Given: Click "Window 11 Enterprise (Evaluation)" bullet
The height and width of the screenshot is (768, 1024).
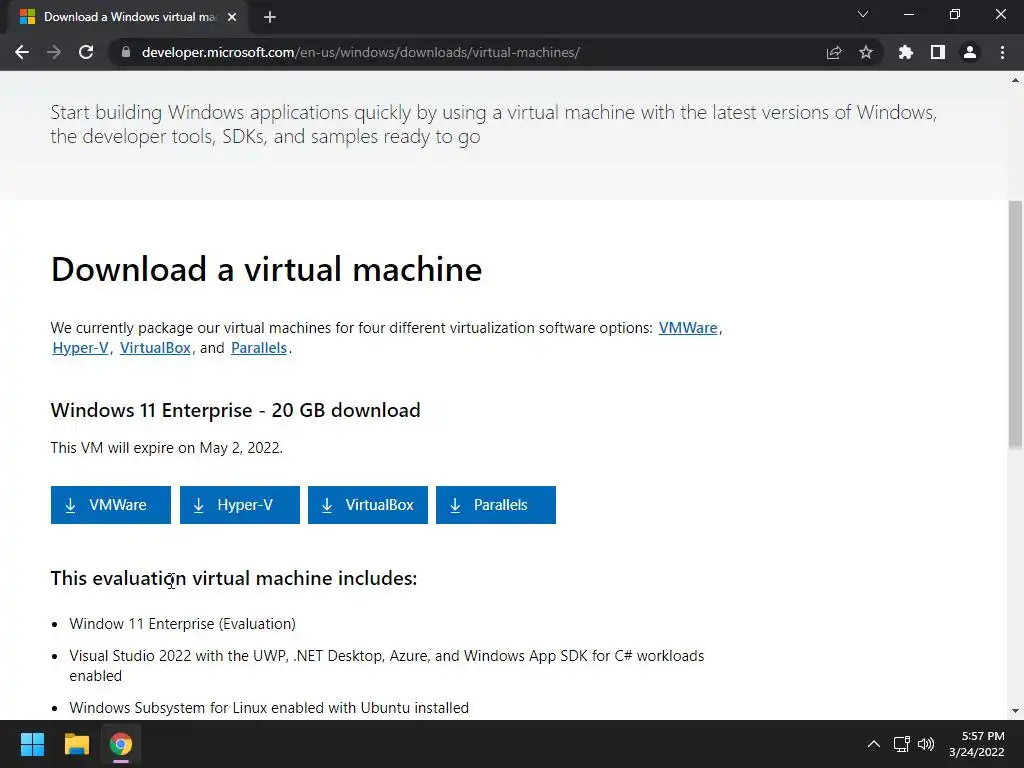Looking at the screenshot, I should point(182,624).
